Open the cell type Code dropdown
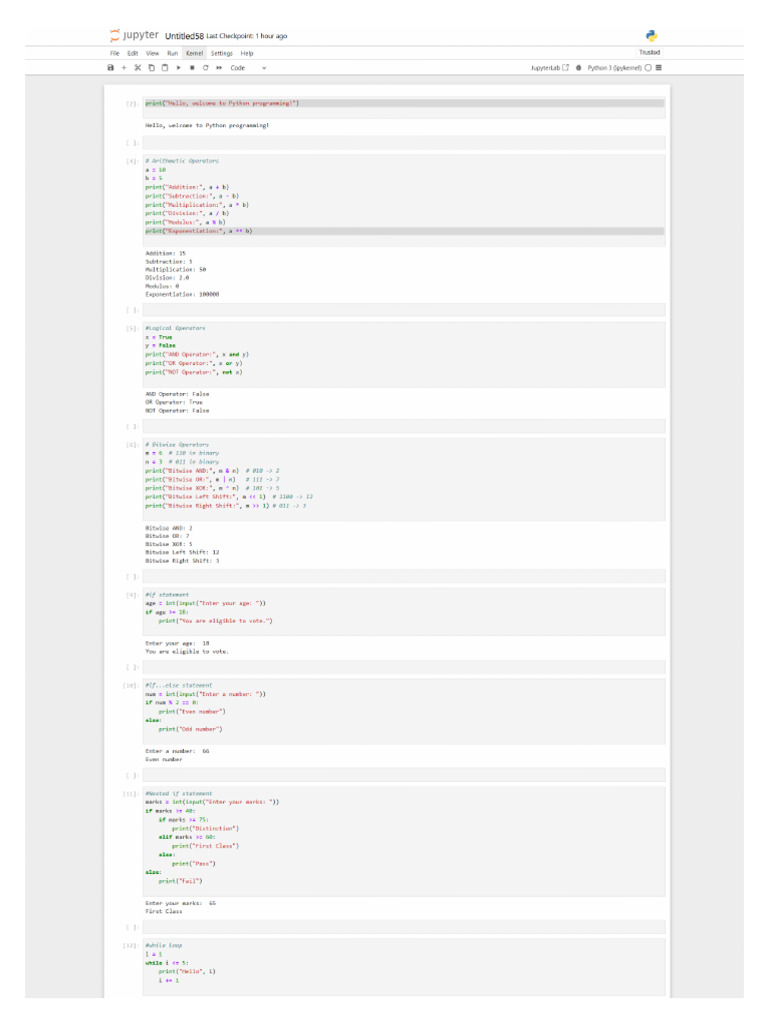 (248, 68)
